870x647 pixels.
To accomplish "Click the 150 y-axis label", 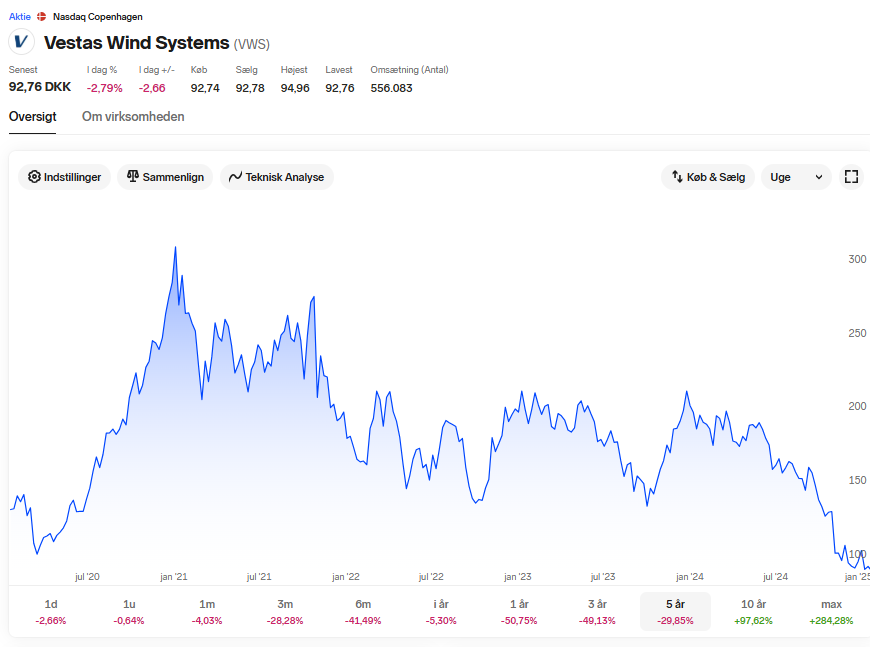I will 857,480.
